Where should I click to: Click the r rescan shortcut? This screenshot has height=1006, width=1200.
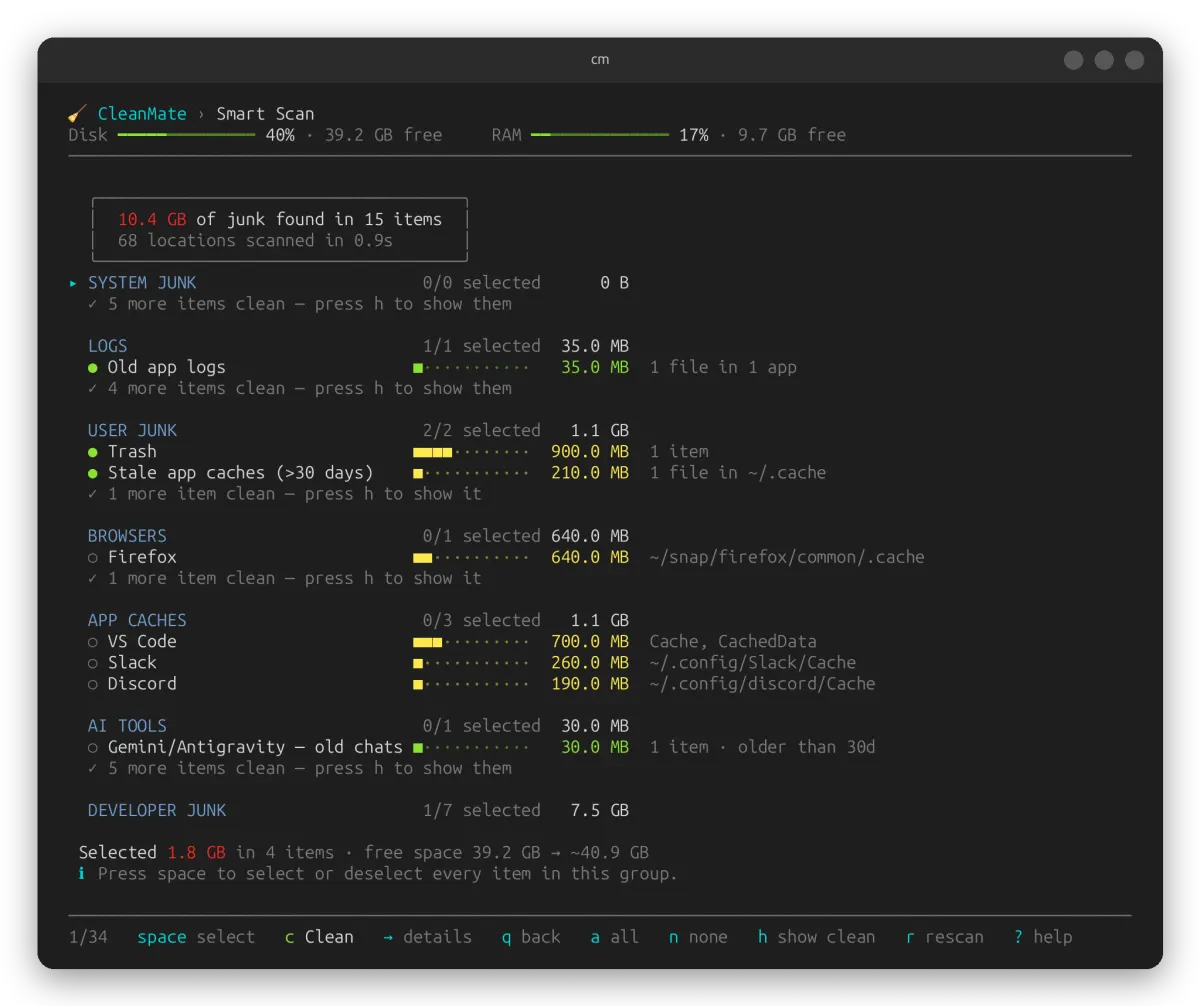pyautogui.click(x=945, y=937)
